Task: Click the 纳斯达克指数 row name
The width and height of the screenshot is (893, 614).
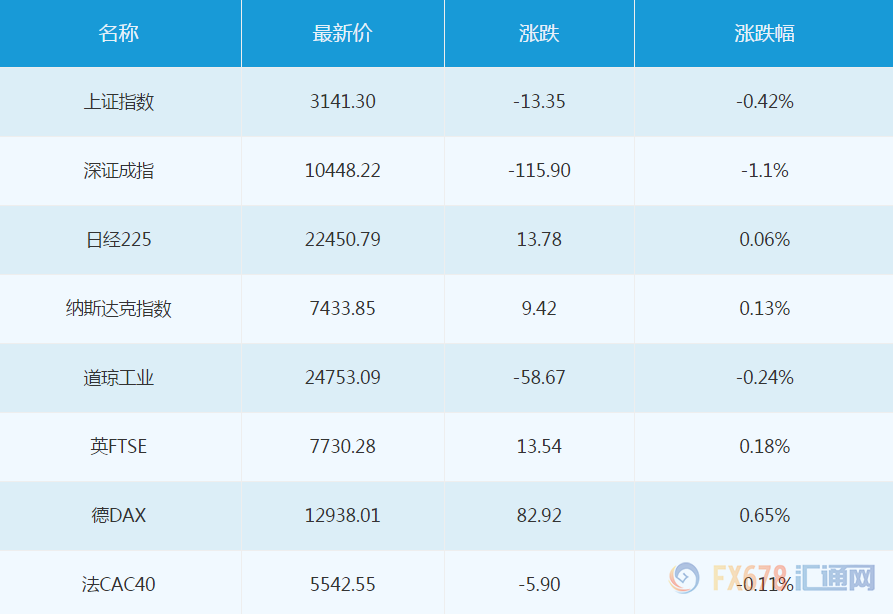Action: (x=119, y=308)
